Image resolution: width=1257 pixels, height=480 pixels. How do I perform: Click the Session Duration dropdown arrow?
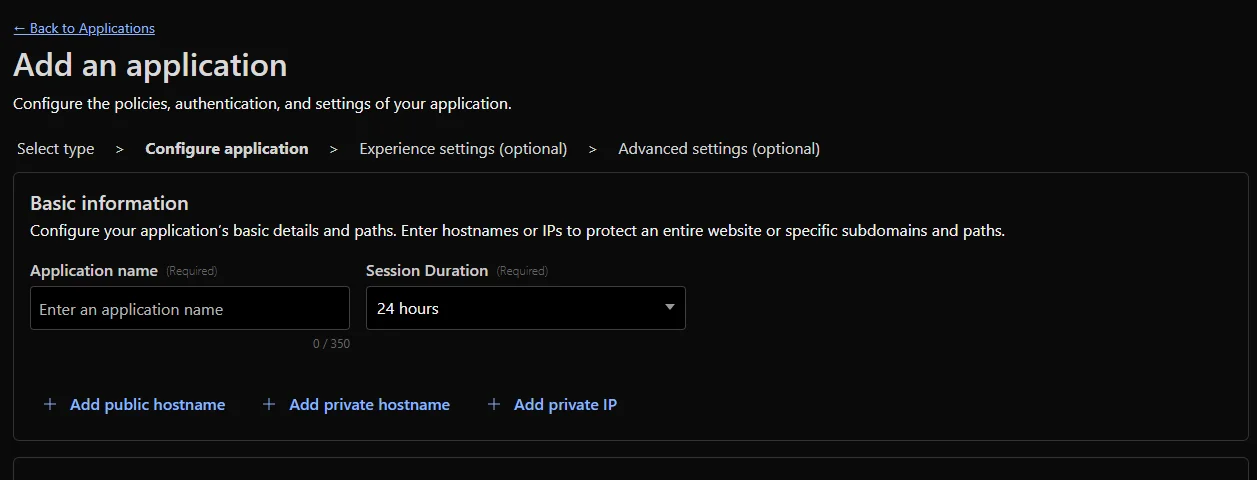pos(670,308)
